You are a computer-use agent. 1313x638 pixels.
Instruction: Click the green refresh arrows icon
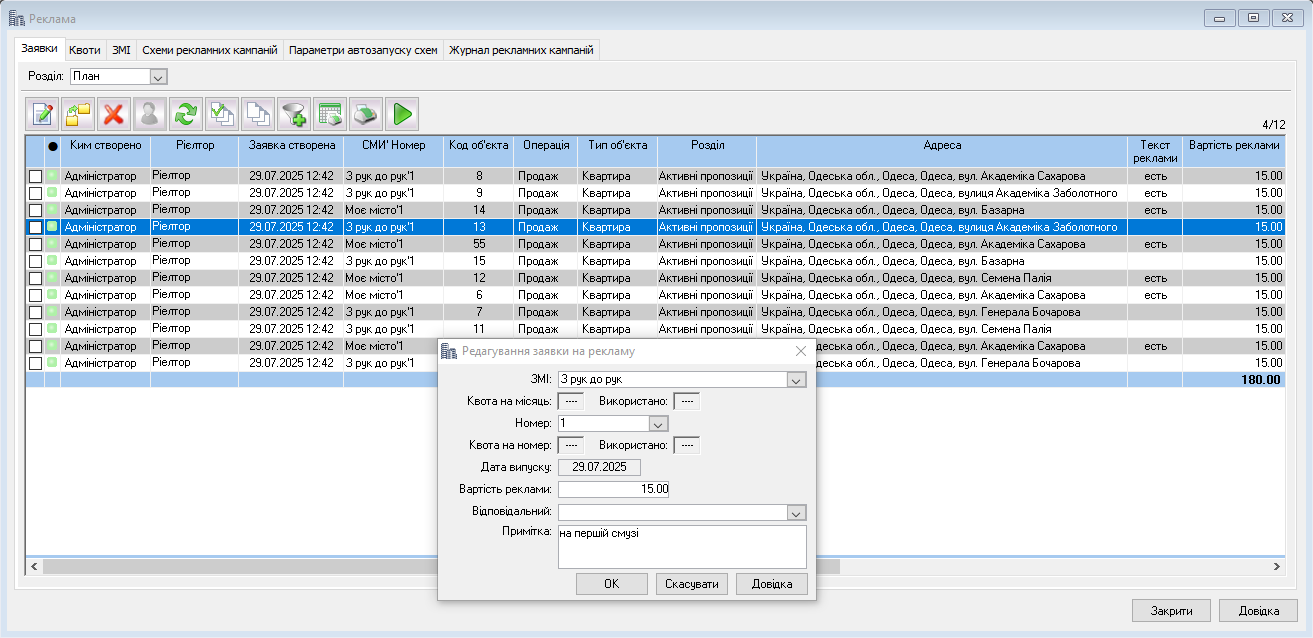click(186, 114)
